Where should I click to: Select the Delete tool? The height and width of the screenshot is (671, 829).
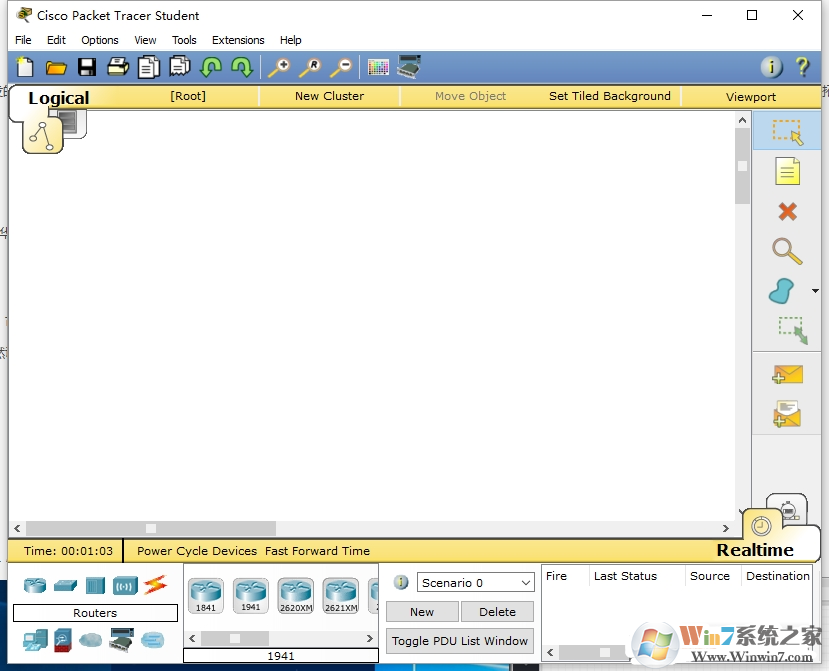787,211
